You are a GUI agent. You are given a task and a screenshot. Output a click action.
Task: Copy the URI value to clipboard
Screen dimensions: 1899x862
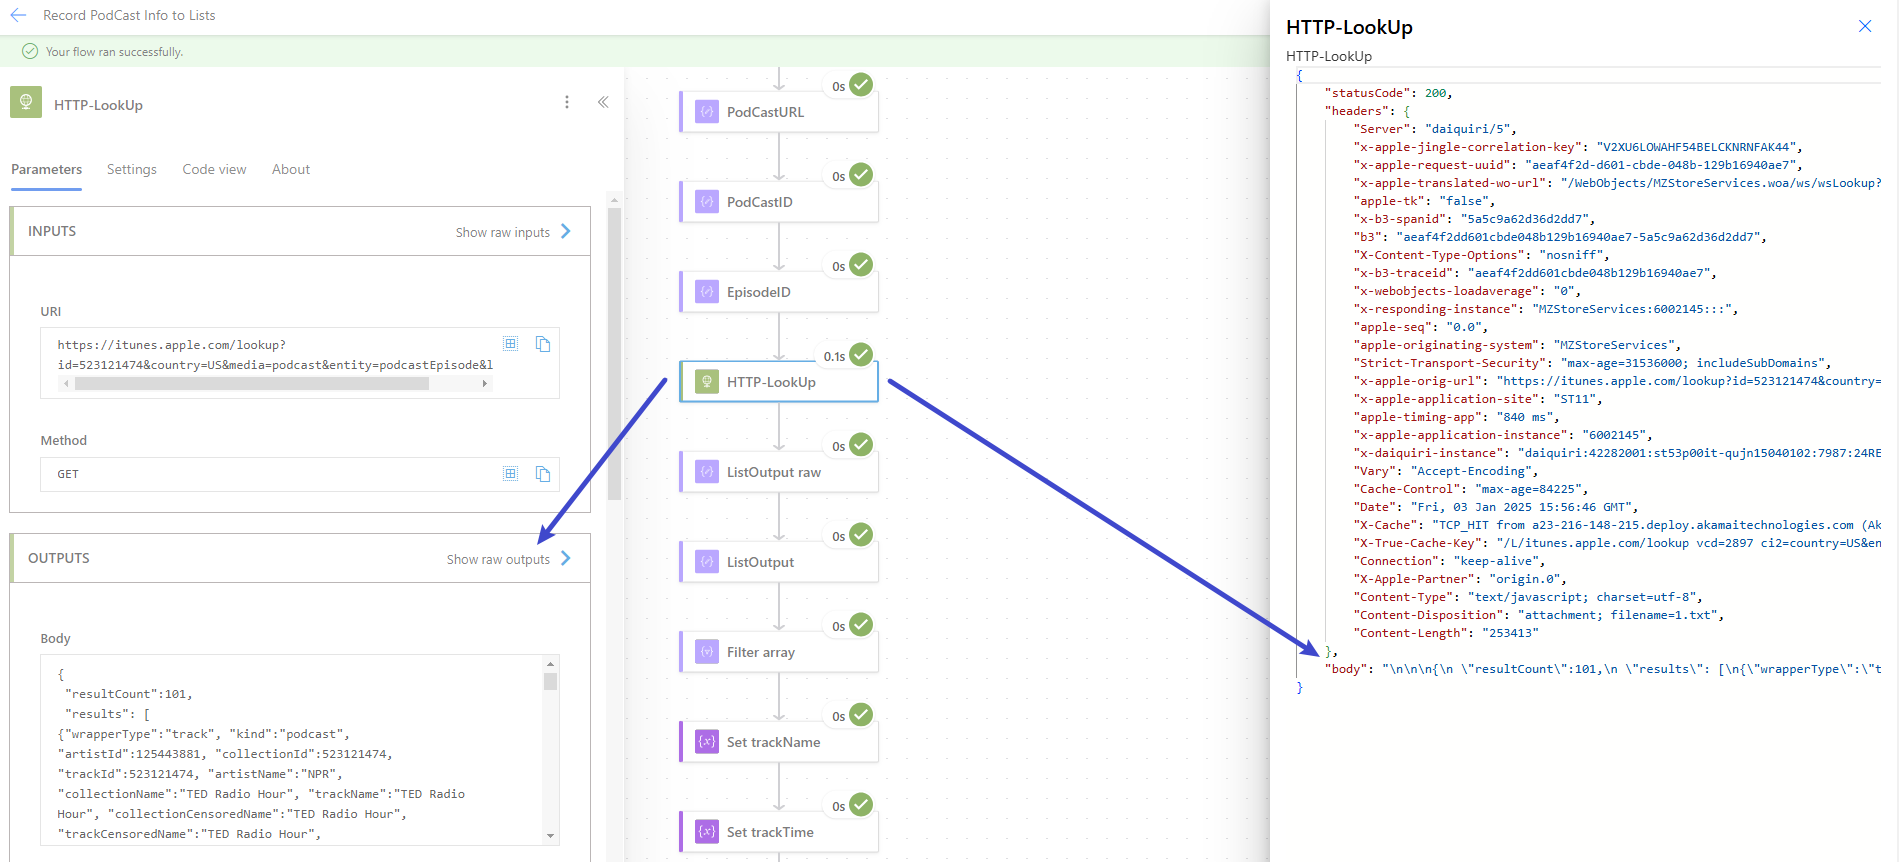point(543,344)
